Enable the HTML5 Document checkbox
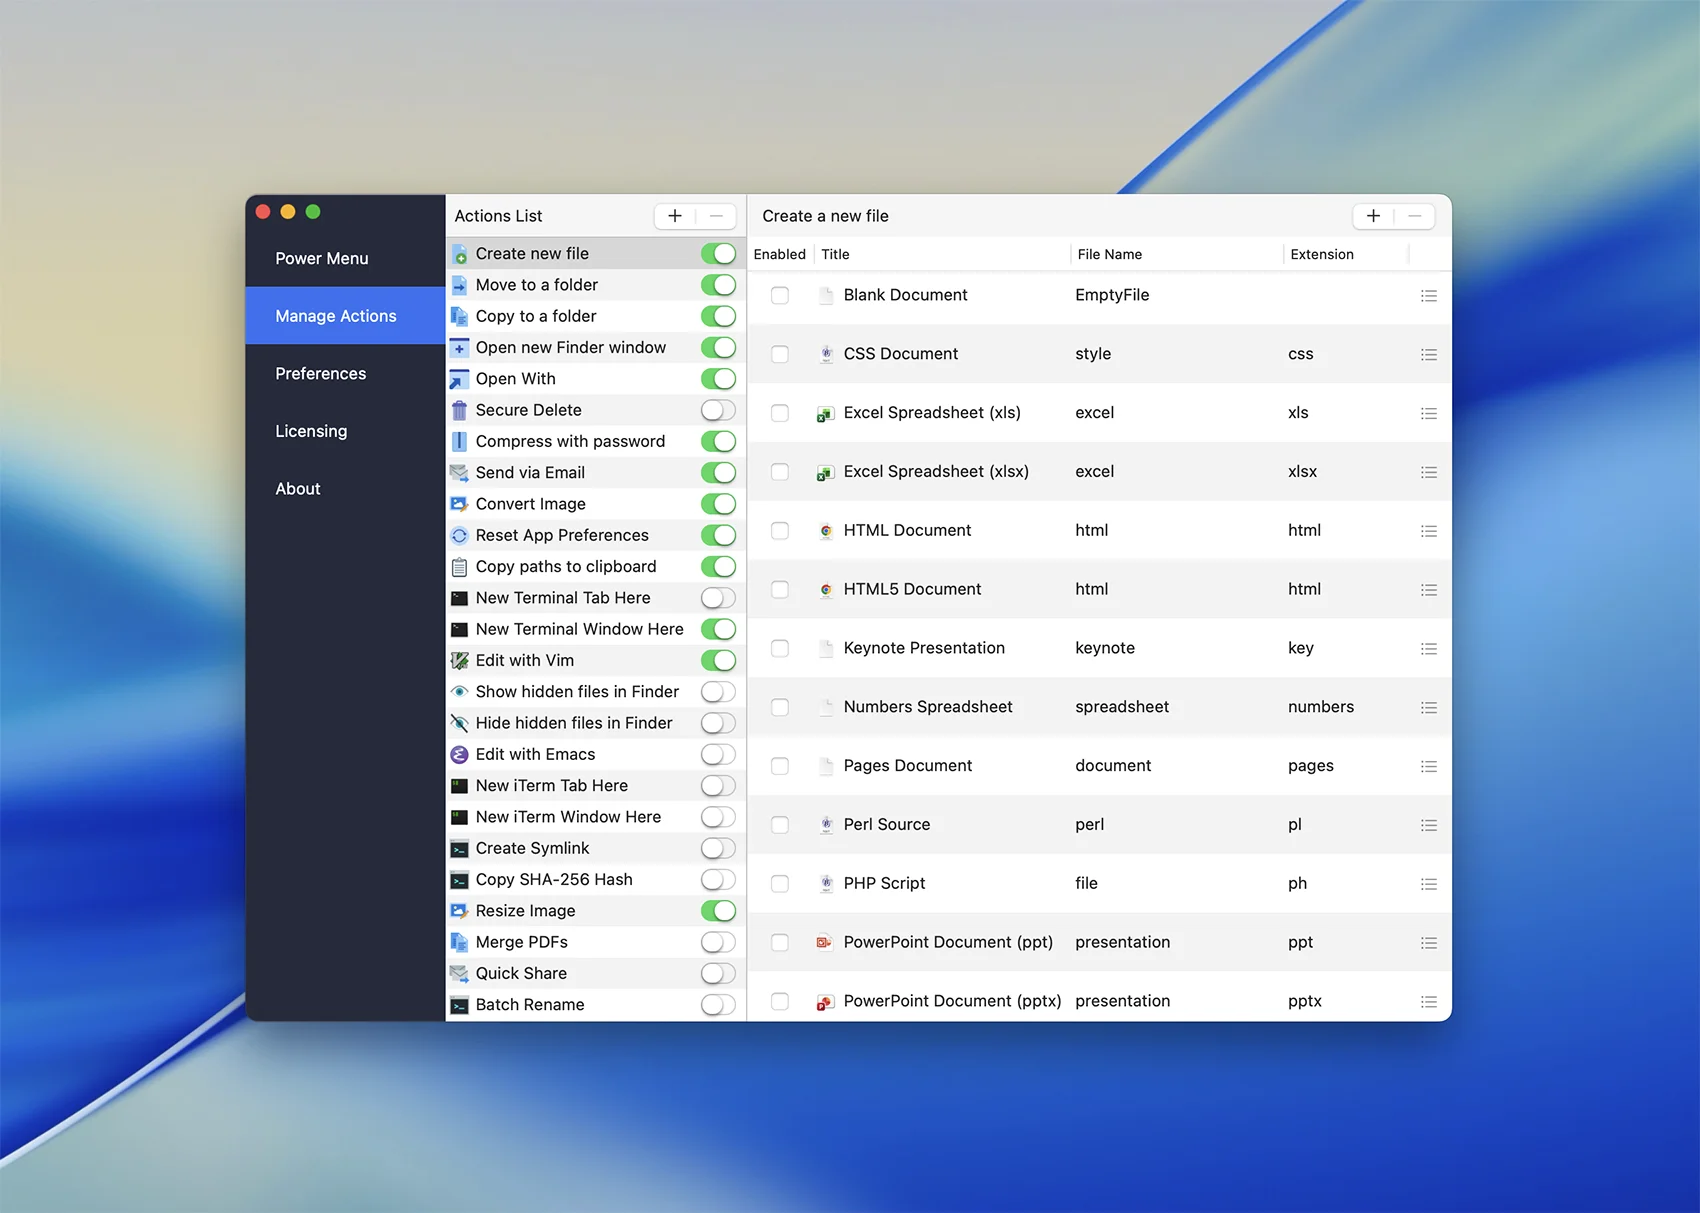Image resolution: width=1700 pixels, height=1213 pixels. pyautogui.click(x=780, y=590)
